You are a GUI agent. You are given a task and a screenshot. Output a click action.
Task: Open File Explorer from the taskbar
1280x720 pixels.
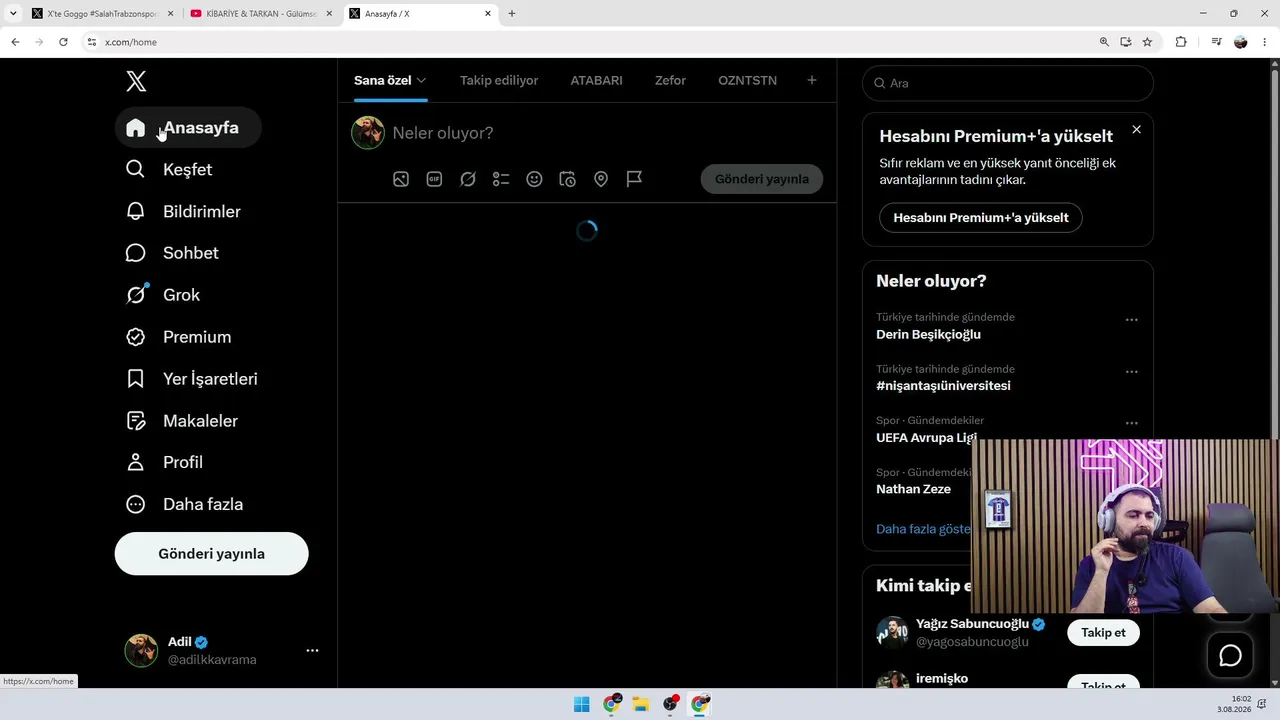[640, 705]
